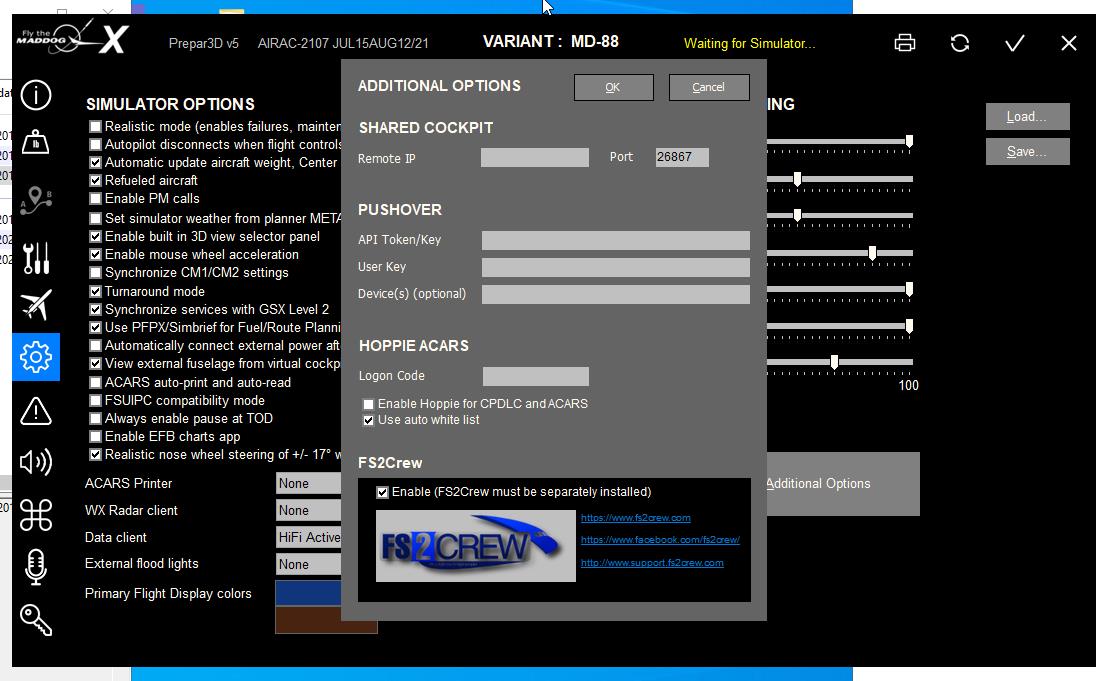Click OK in Additional Options dialog

(613, 87)
